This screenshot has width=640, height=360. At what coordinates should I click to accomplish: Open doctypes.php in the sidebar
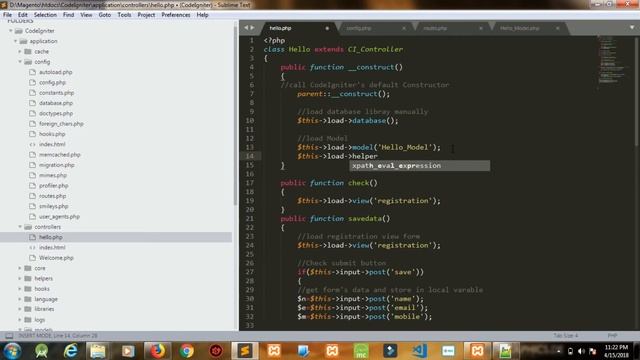pyautogui.click(x=56, y=113)
